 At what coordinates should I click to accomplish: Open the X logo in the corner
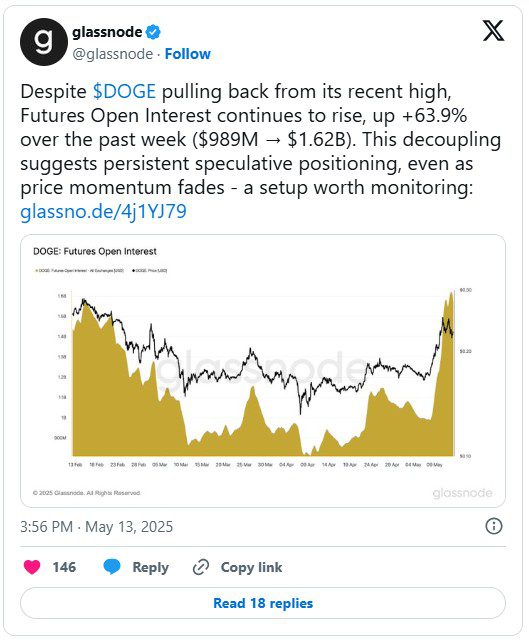point(493,31)
